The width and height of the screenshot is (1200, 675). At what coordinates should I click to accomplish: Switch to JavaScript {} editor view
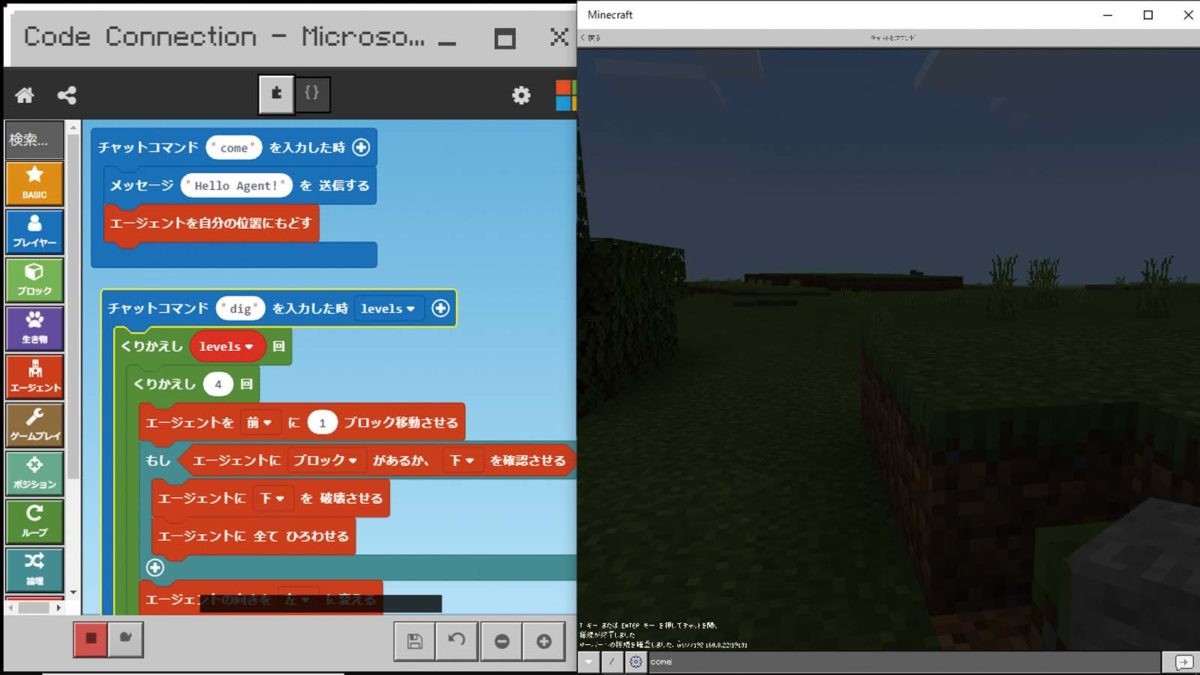[x=312, y=94]
